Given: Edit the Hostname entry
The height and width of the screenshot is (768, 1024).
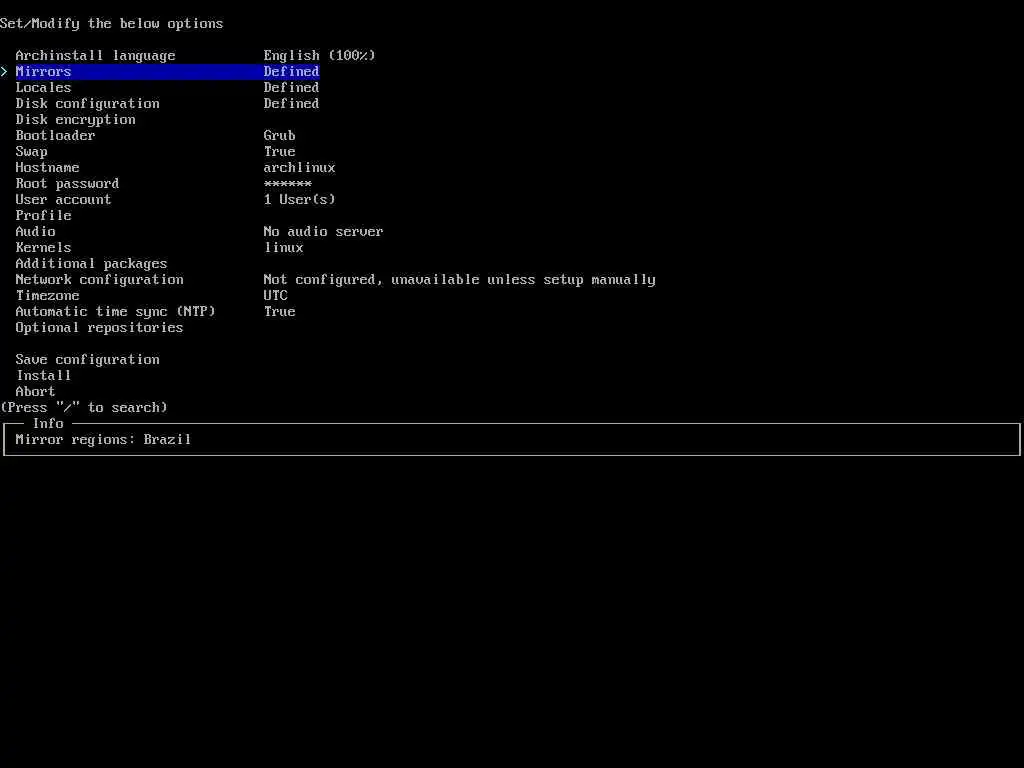Looking at the screenshot, I should pyautogui.click(x=47, y=167).
